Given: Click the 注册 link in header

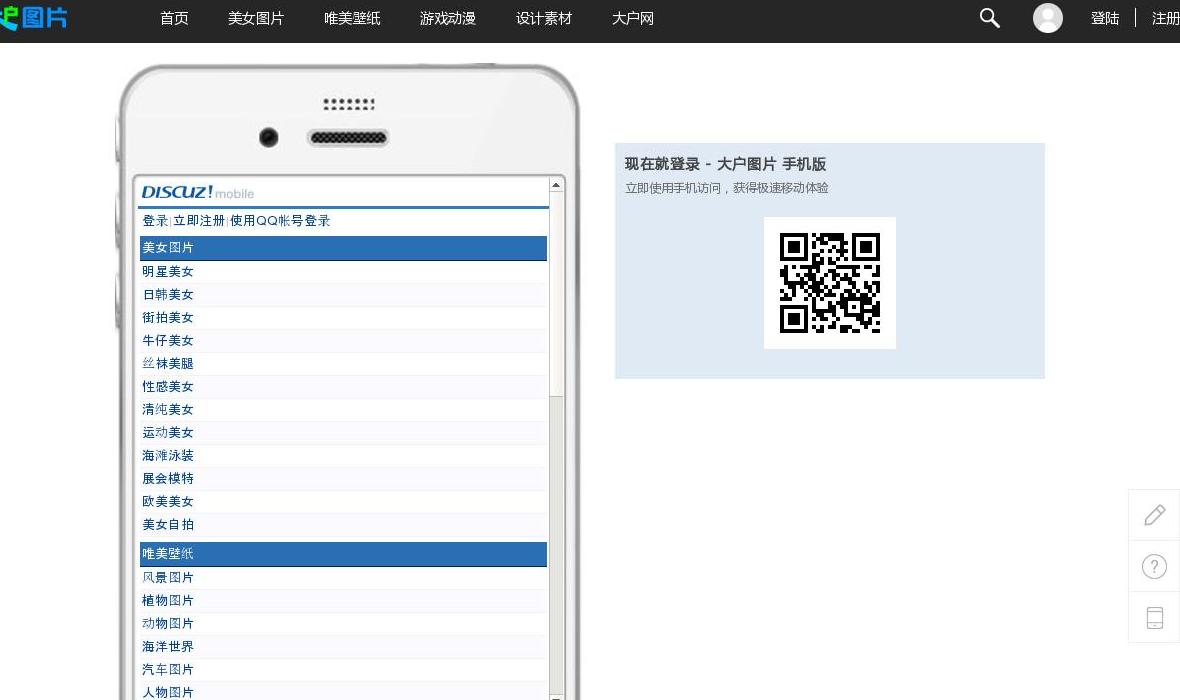Looking at the screenshot, I should click(x=1166, y=18).
